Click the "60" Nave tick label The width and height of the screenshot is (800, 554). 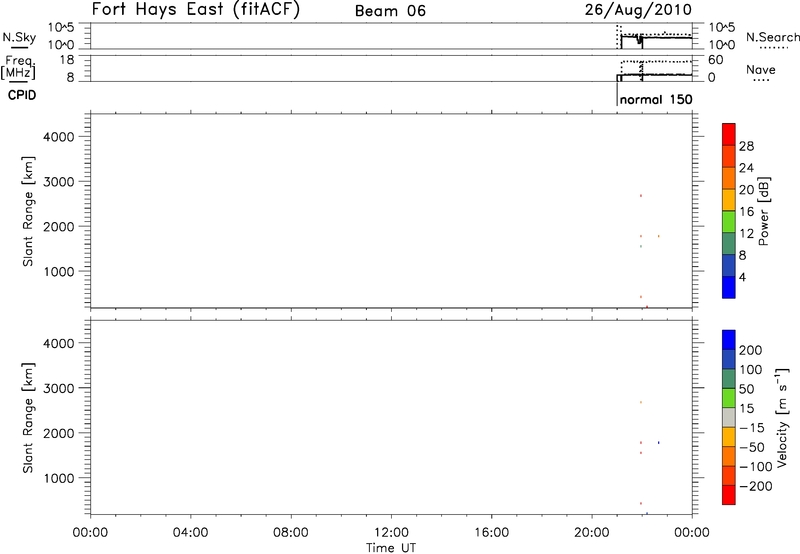(x=715, y=60)
